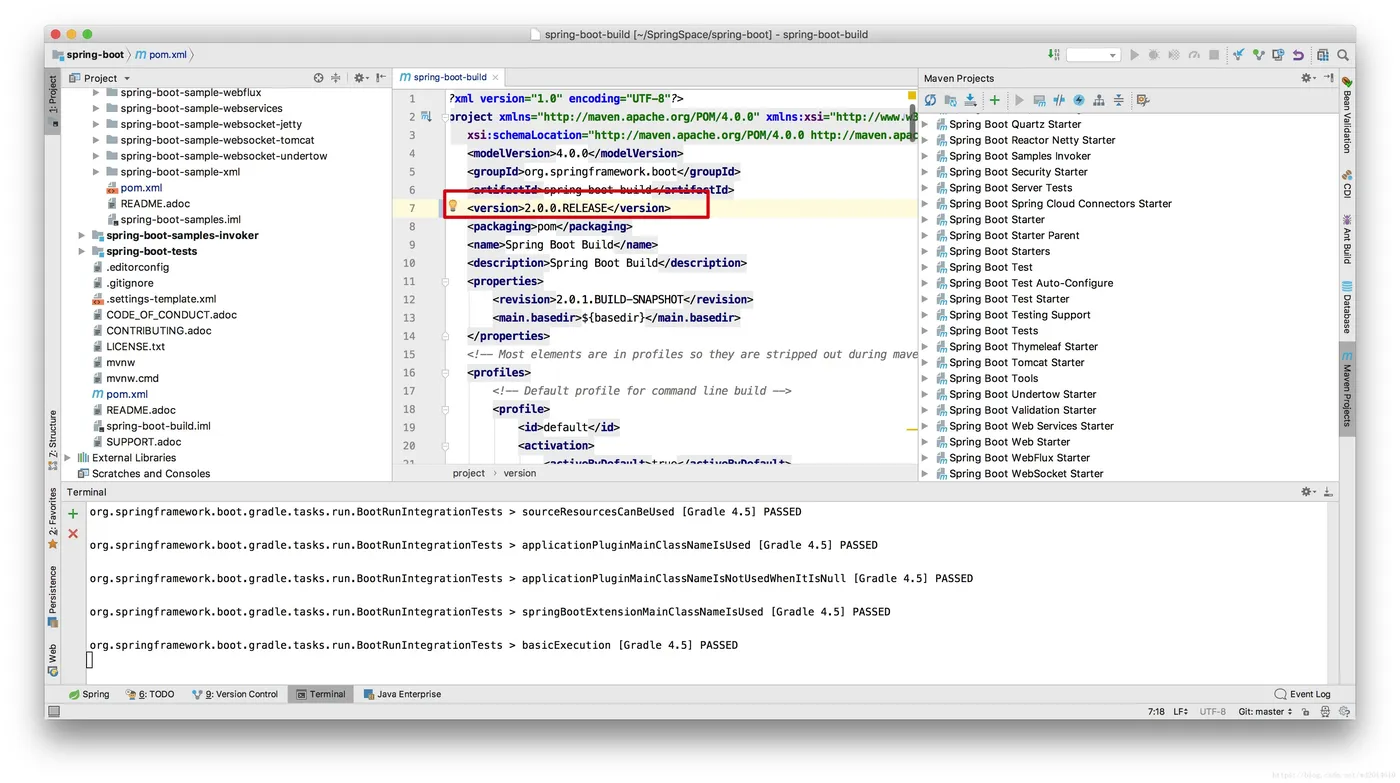Toggle Maven skip tests mode

pos(1079,100)
